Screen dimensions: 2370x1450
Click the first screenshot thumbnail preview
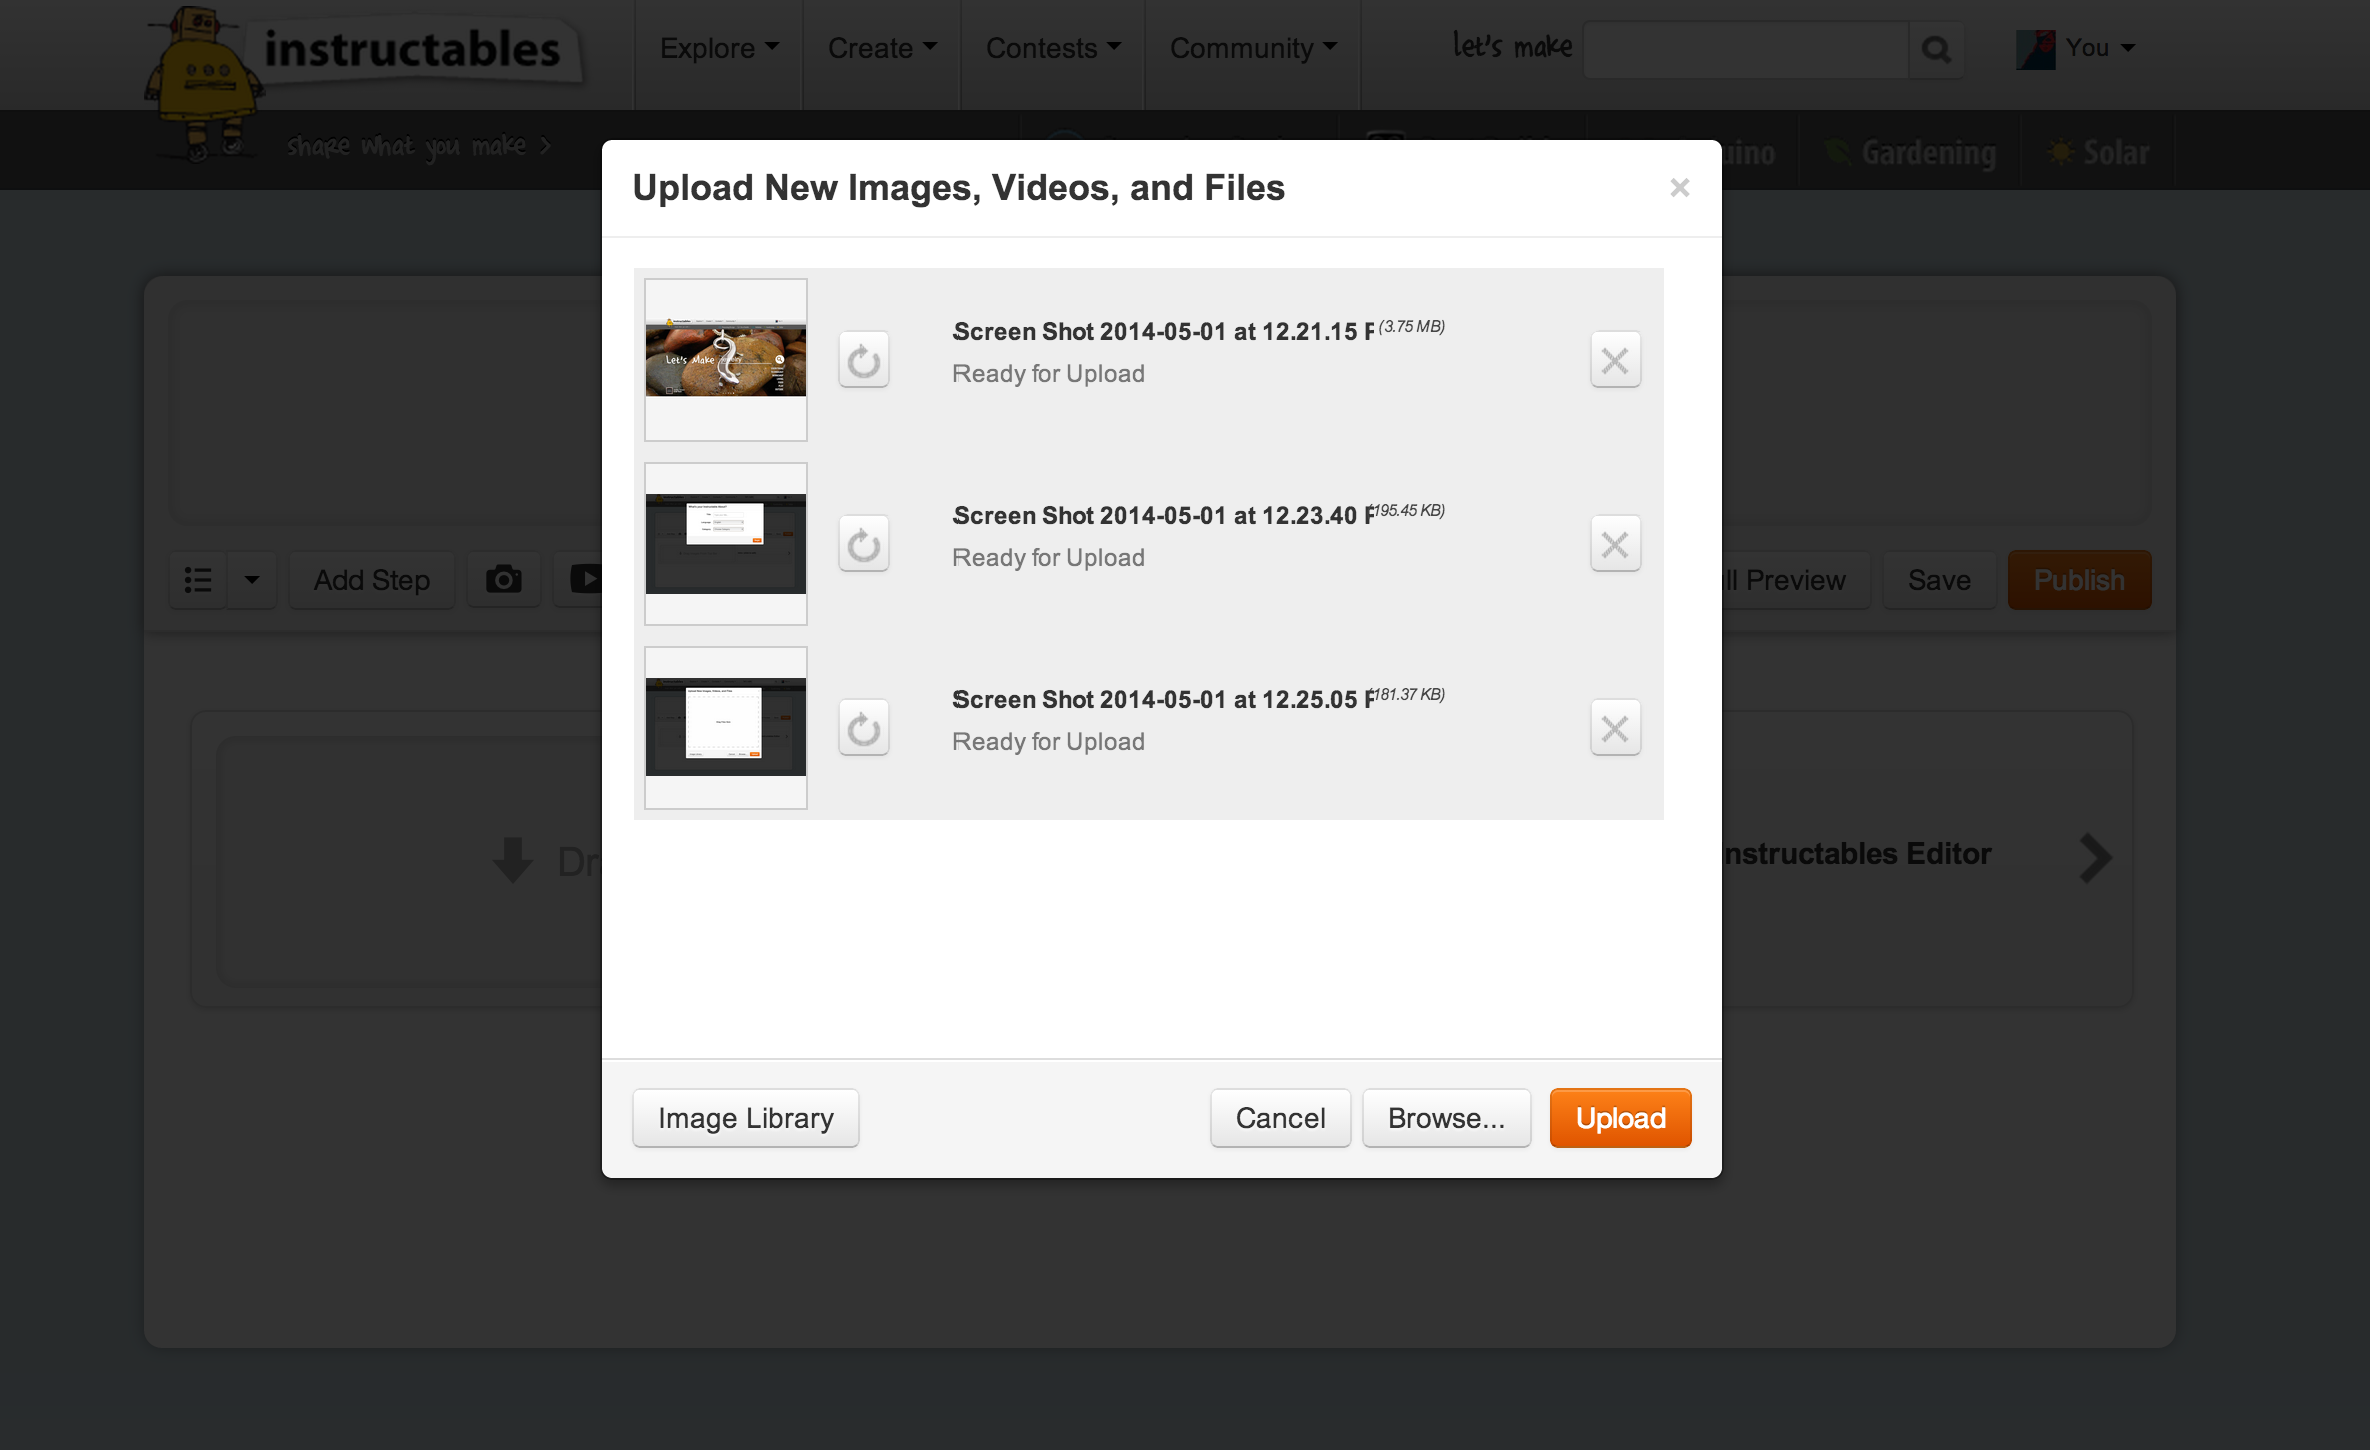click(725, 359)
